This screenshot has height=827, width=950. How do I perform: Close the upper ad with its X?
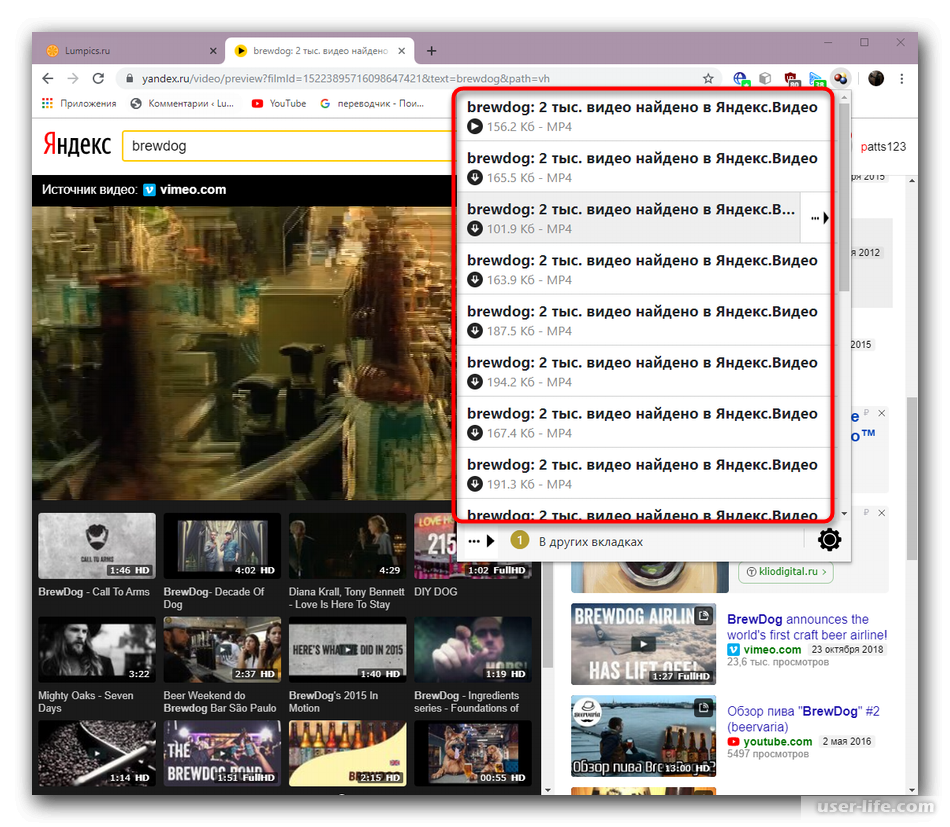pos(882,413)
